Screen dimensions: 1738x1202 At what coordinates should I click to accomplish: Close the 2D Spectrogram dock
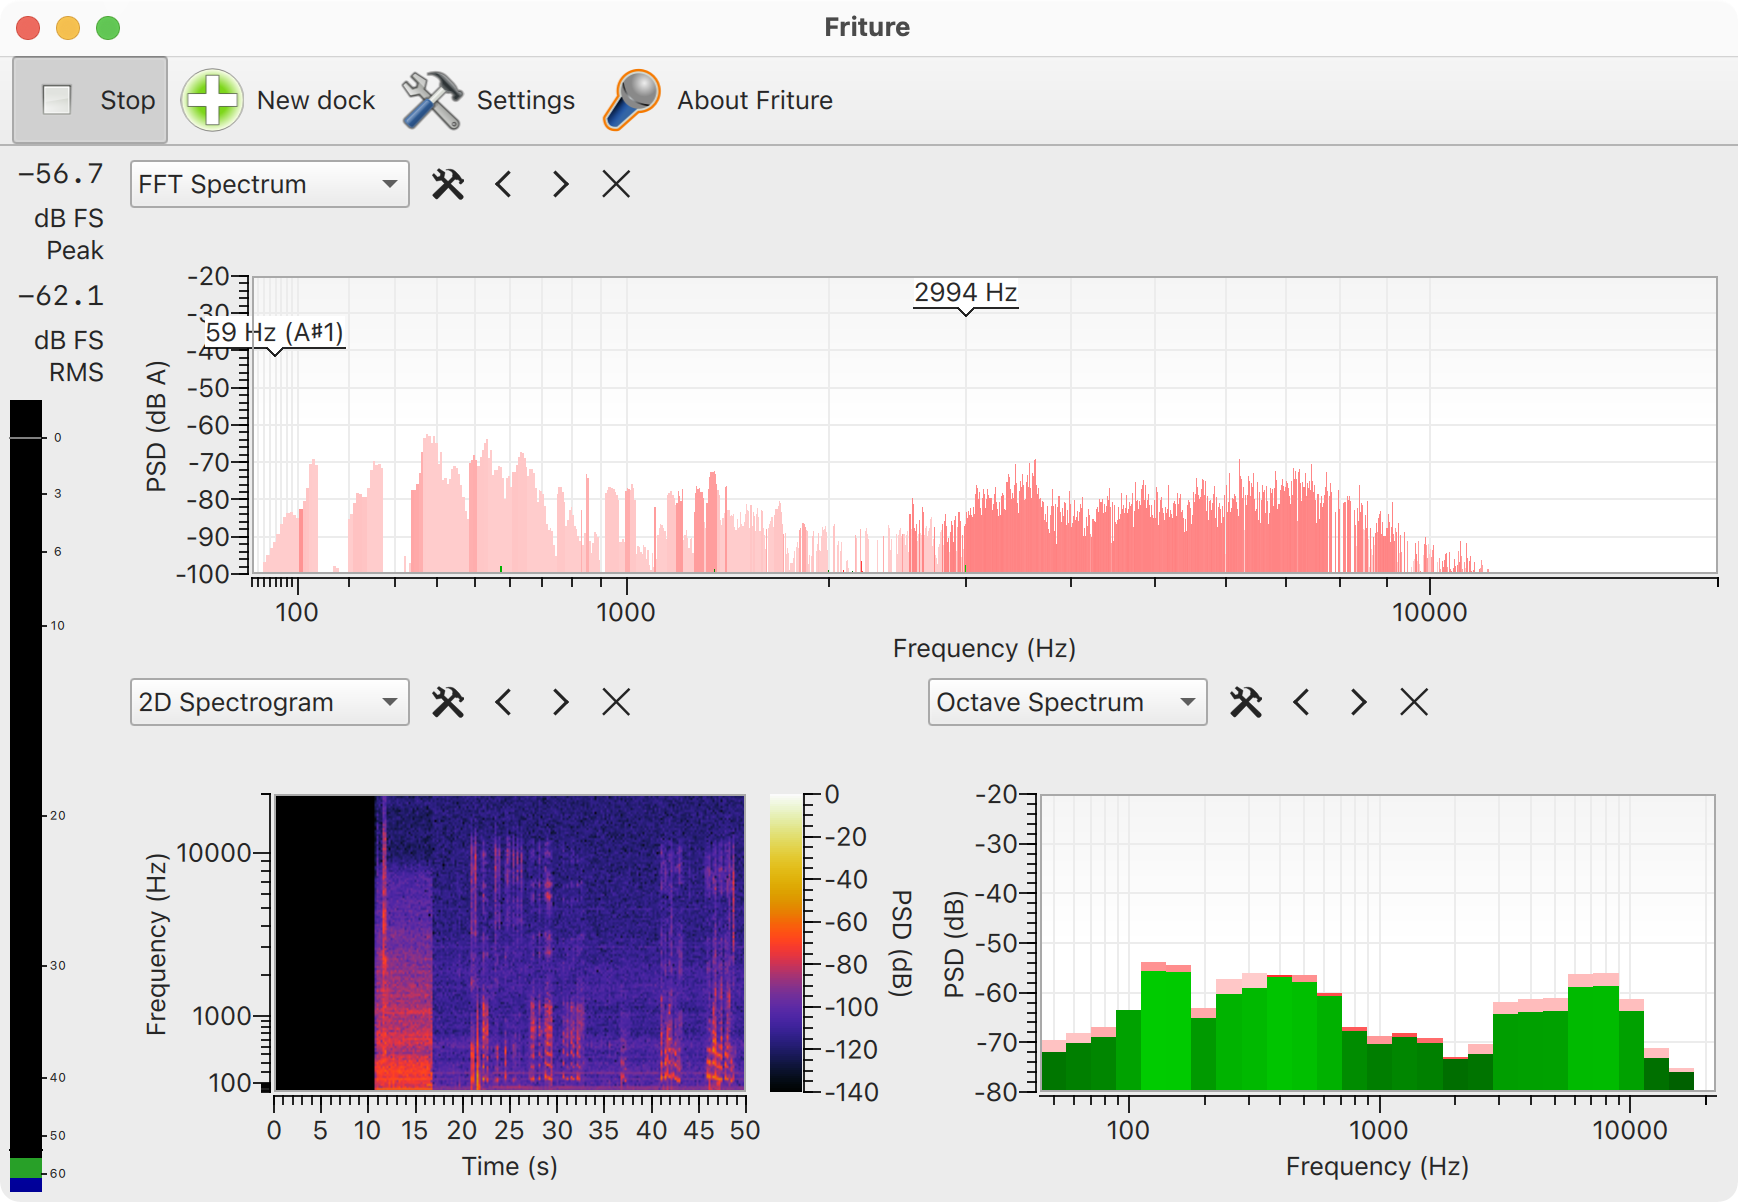616,702
